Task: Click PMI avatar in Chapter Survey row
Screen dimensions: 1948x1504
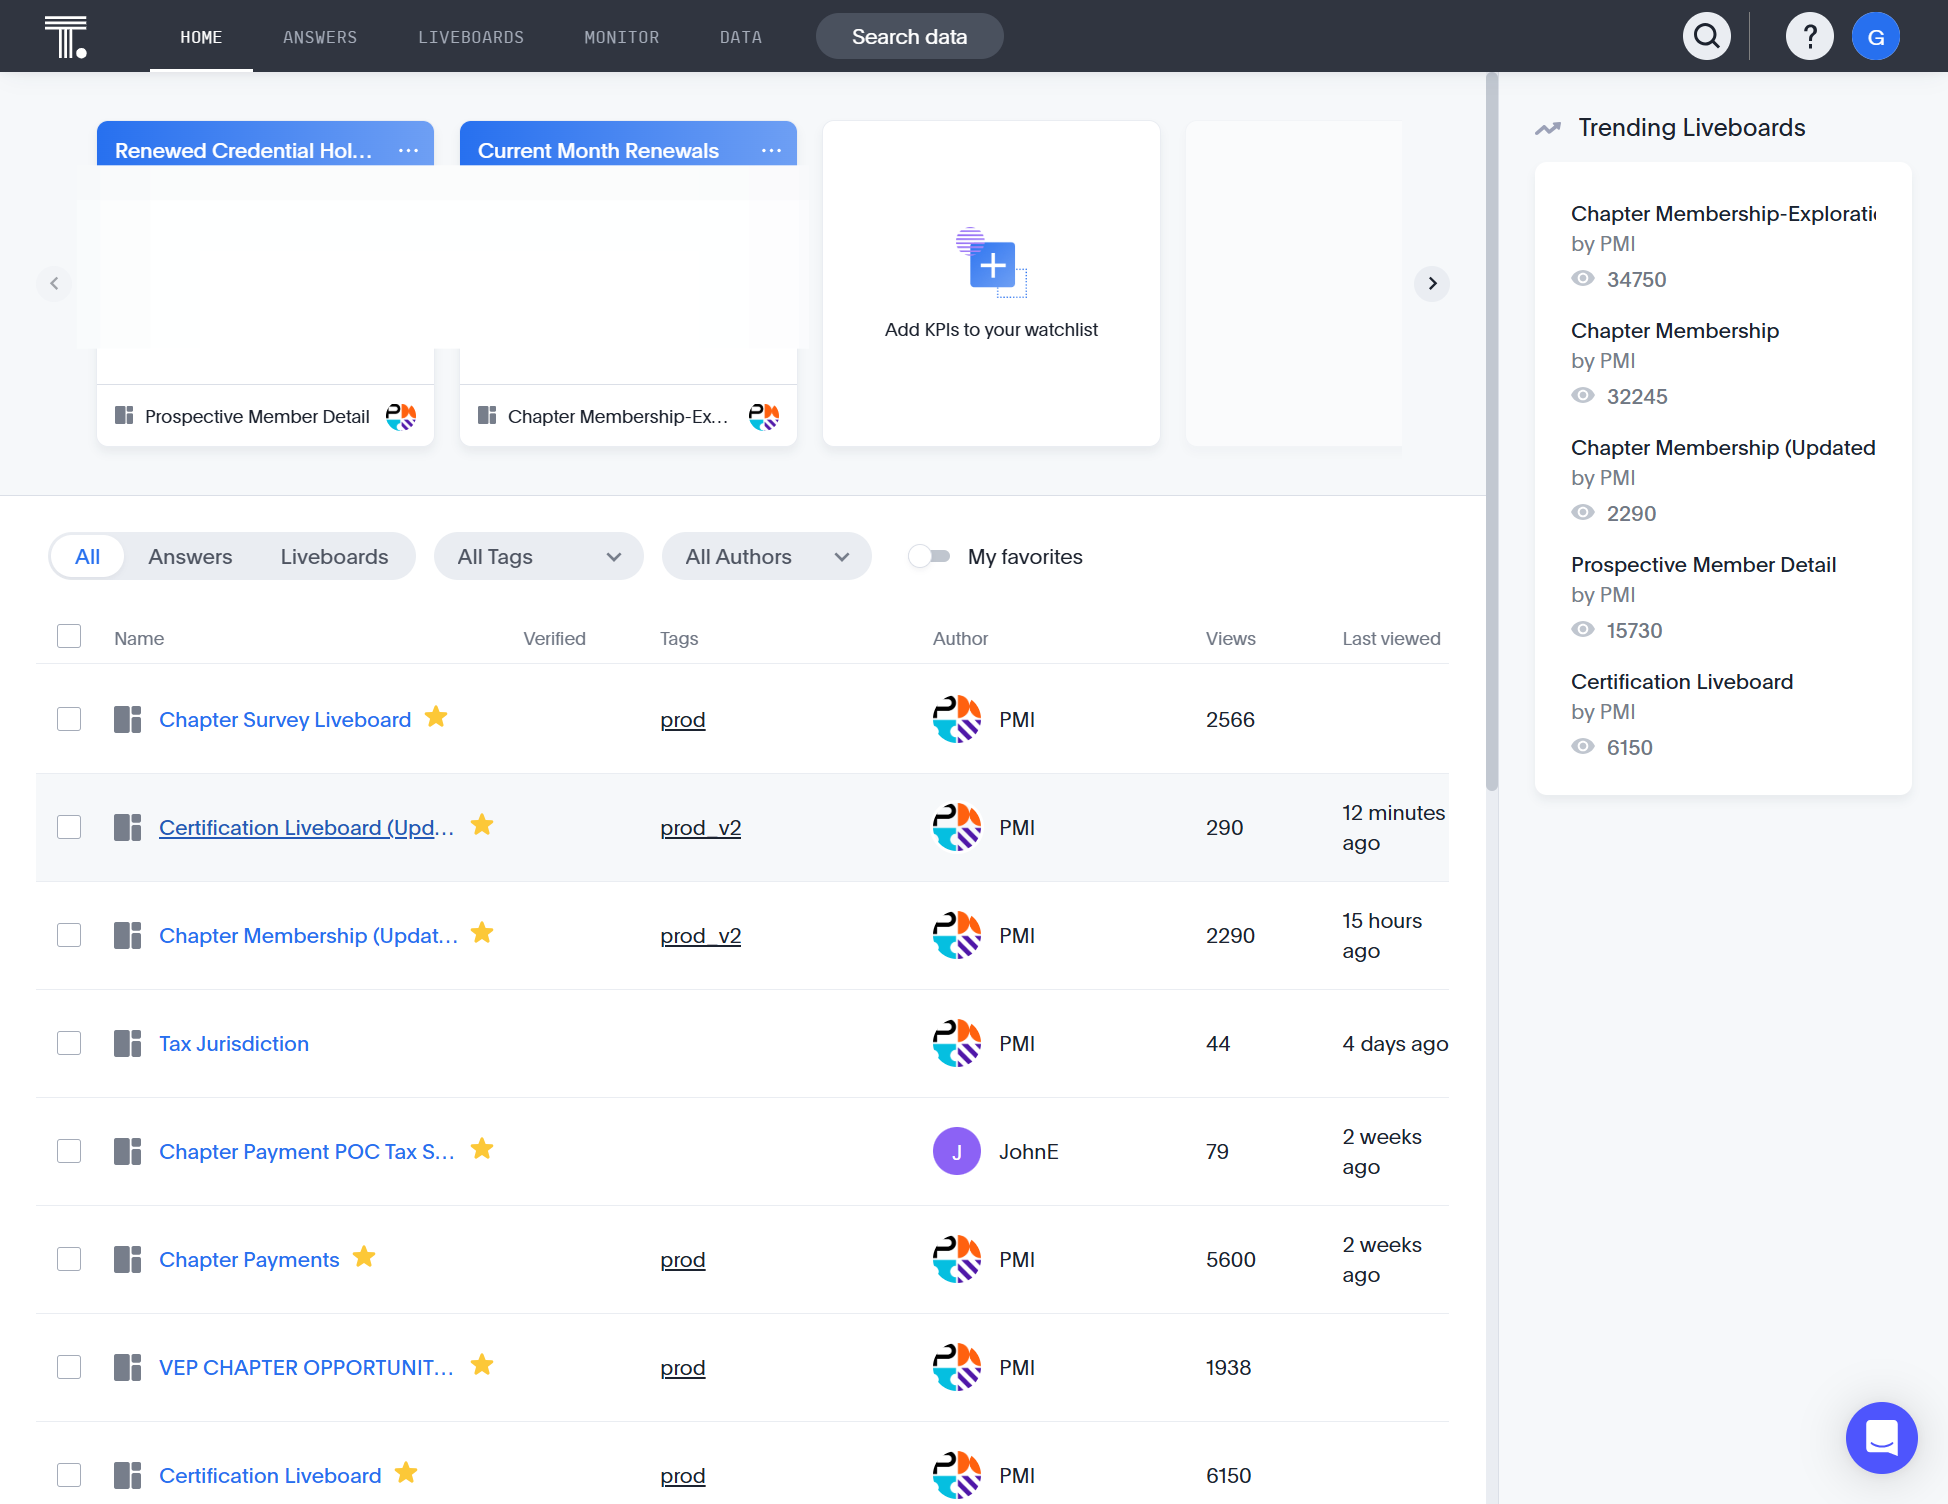Action: (957, 719)
